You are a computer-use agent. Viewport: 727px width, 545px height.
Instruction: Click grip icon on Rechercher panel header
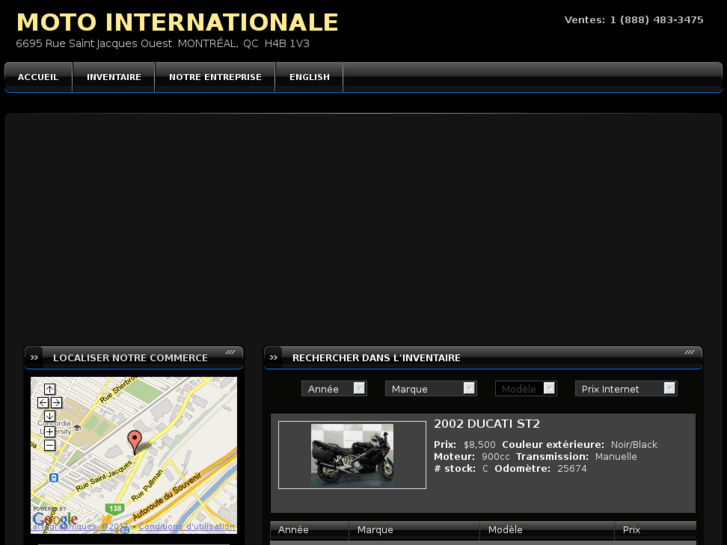click(x=689, y=352)
